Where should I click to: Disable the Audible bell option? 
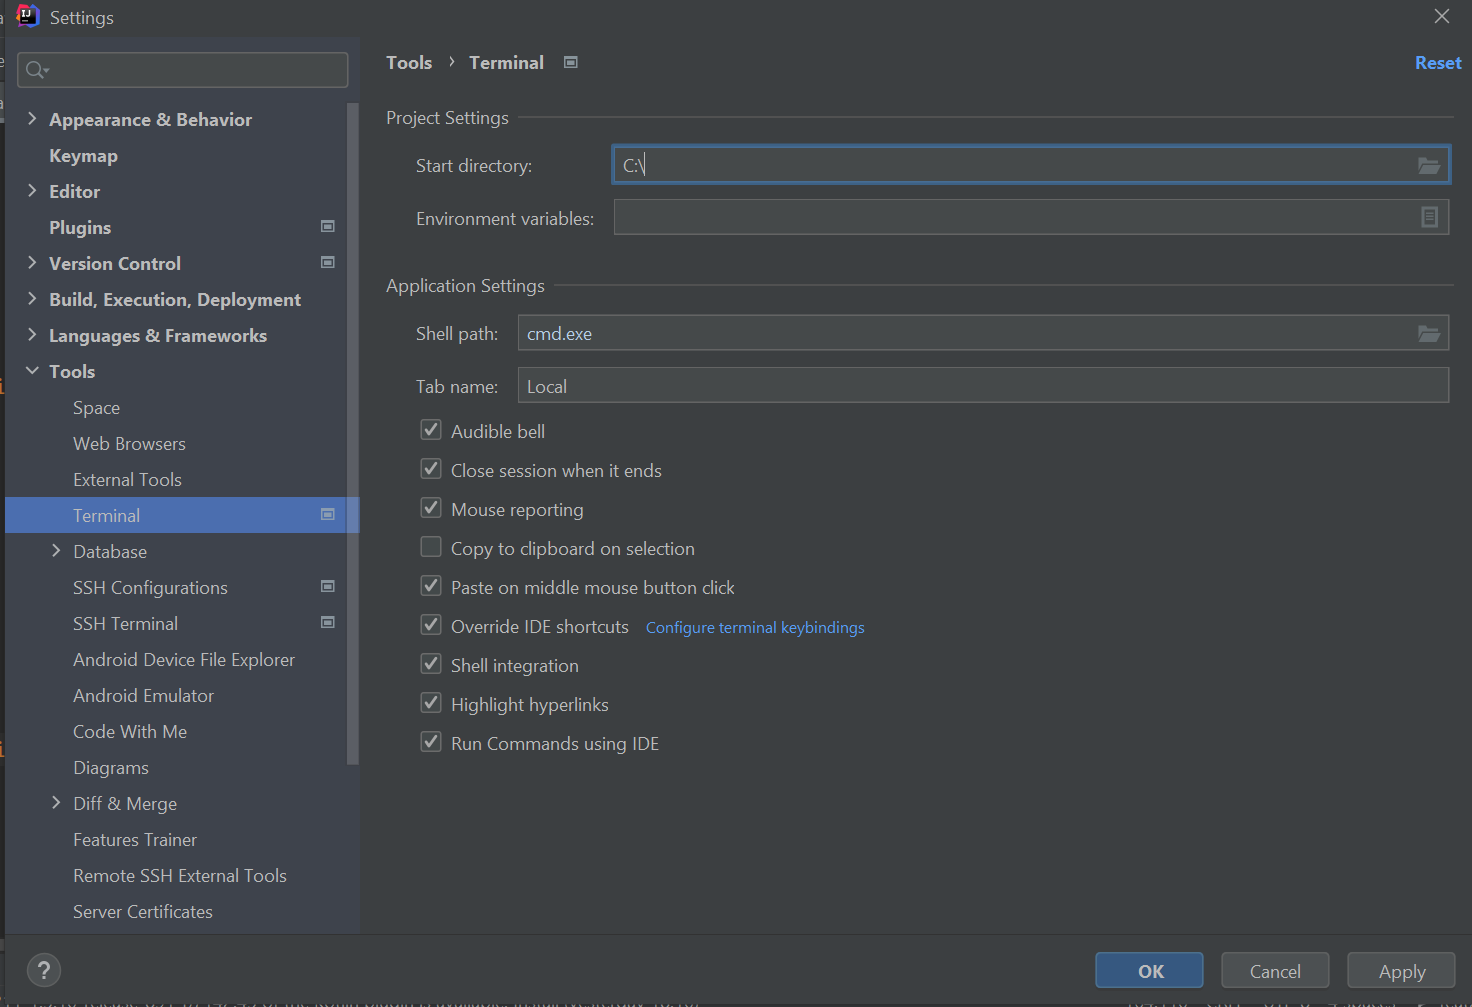click(430, 429)
